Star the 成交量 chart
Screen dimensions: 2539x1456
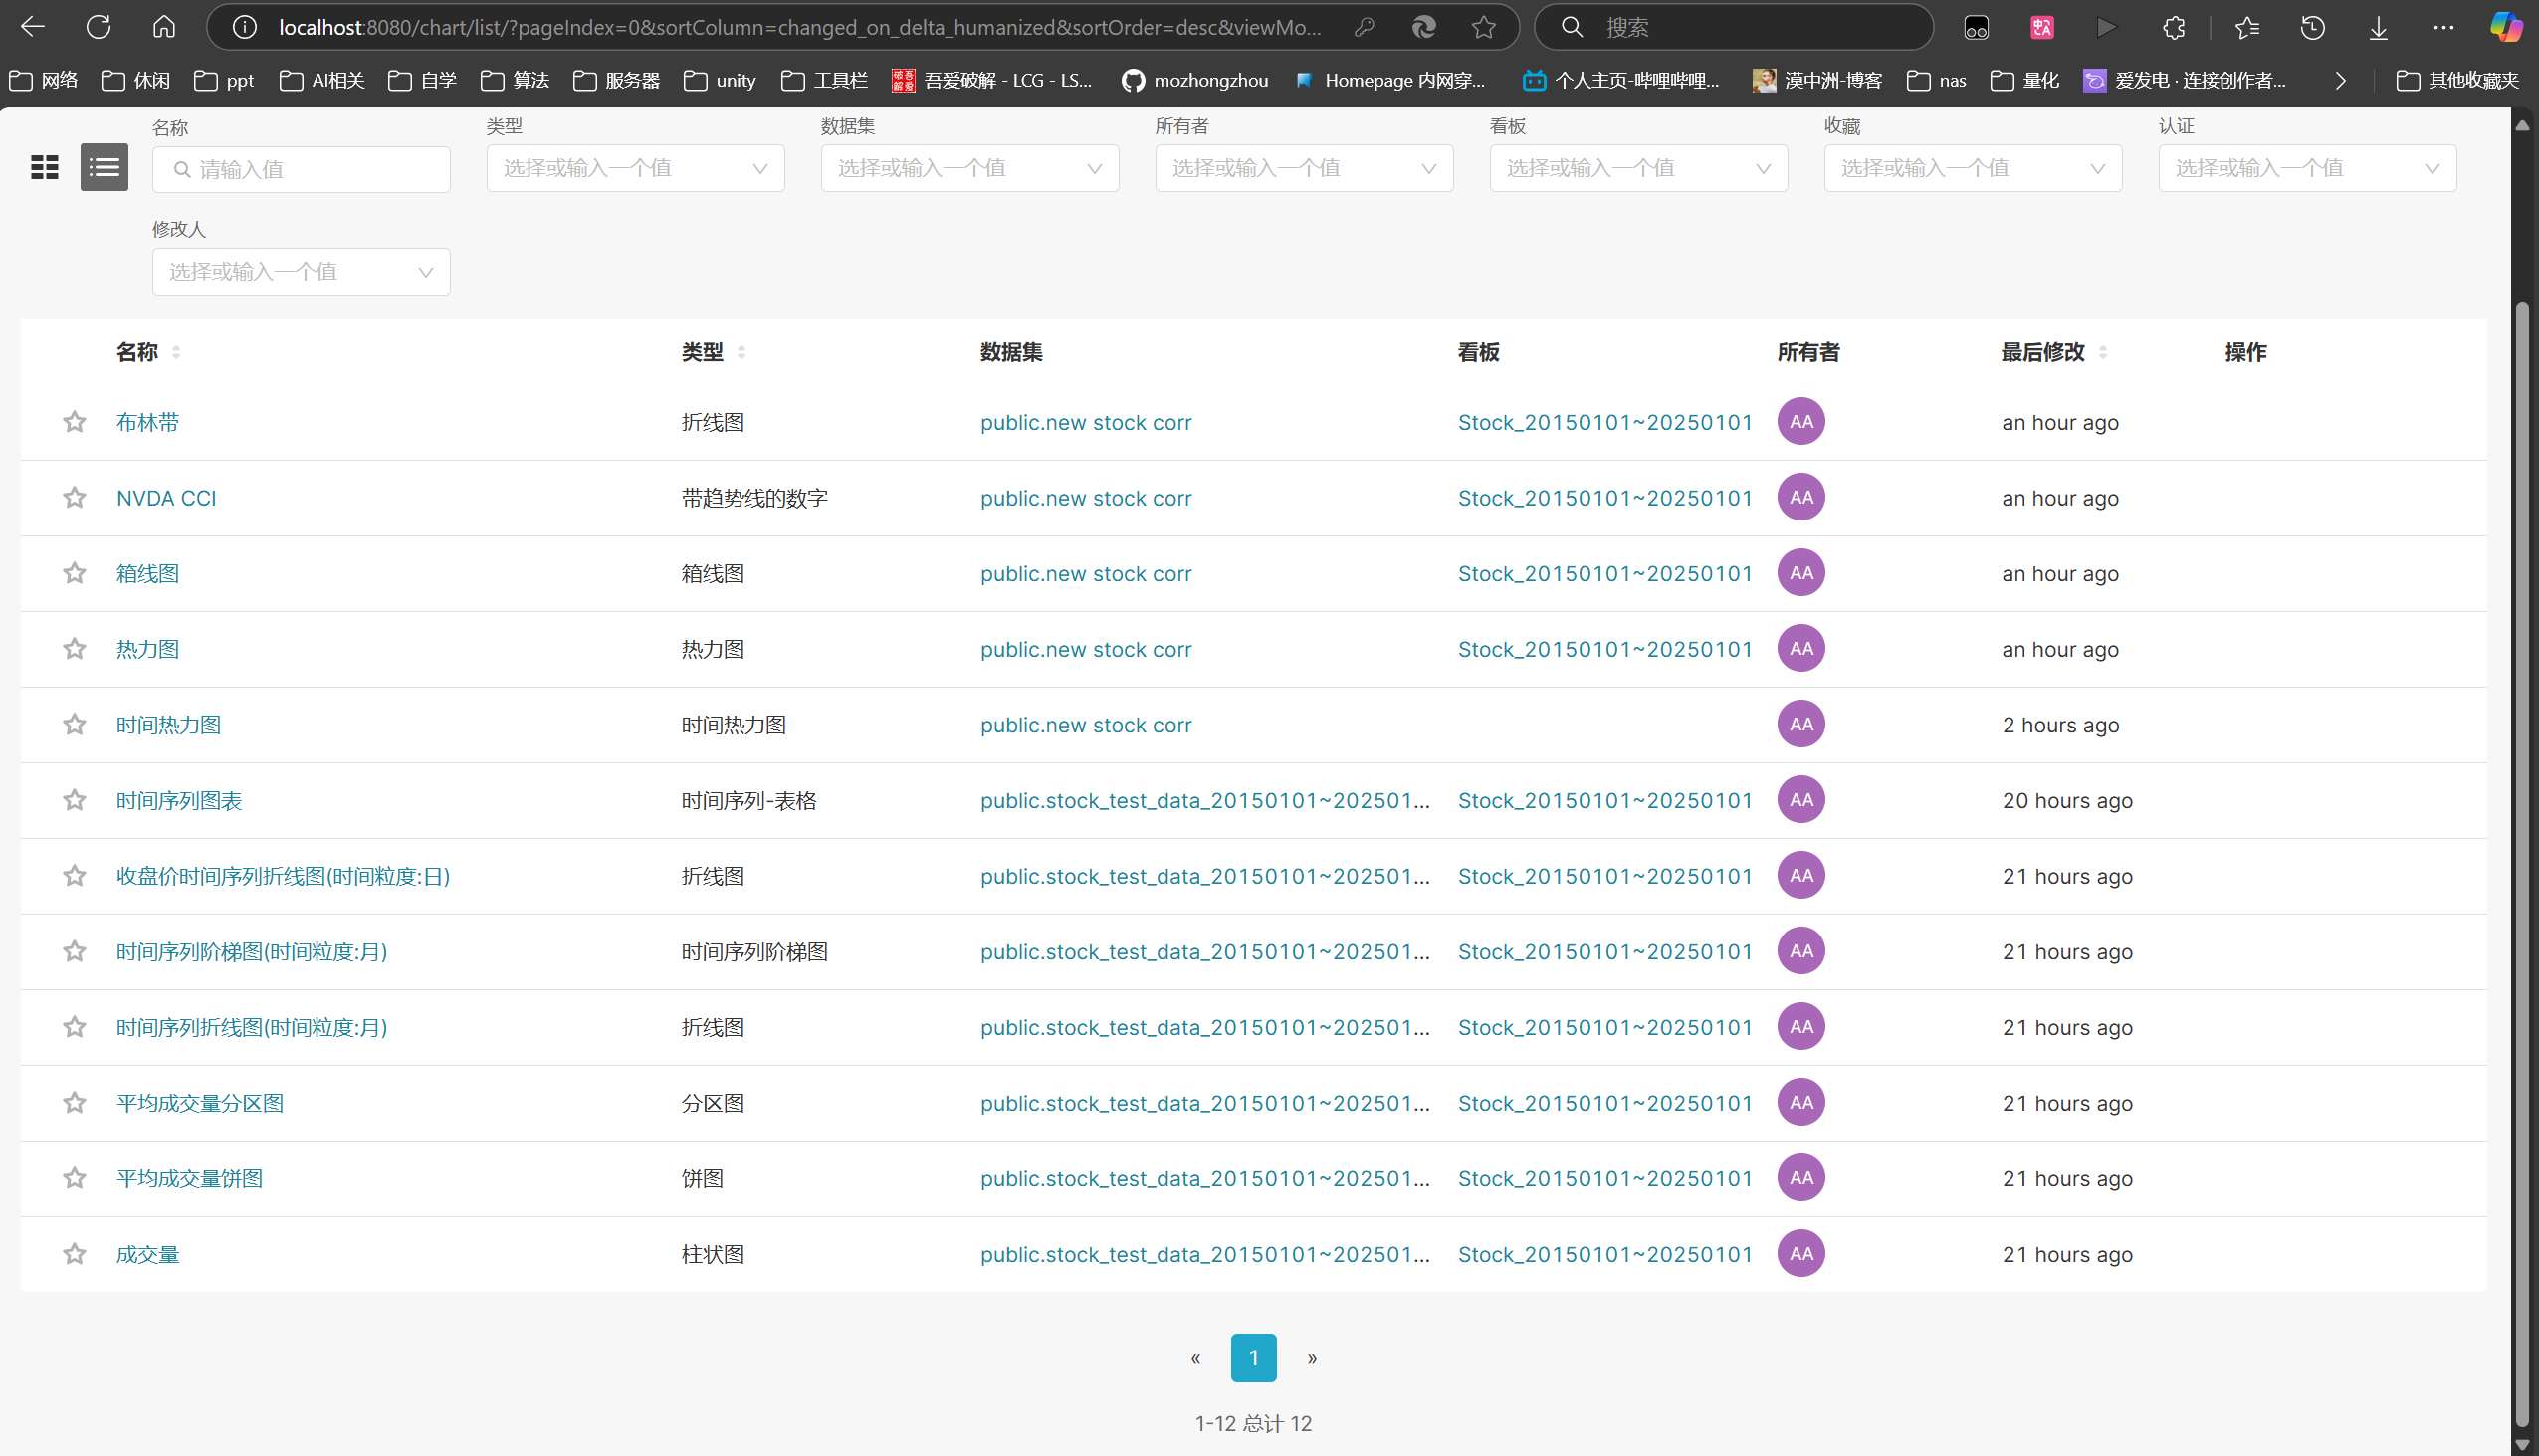click(x=74, y=1254)
